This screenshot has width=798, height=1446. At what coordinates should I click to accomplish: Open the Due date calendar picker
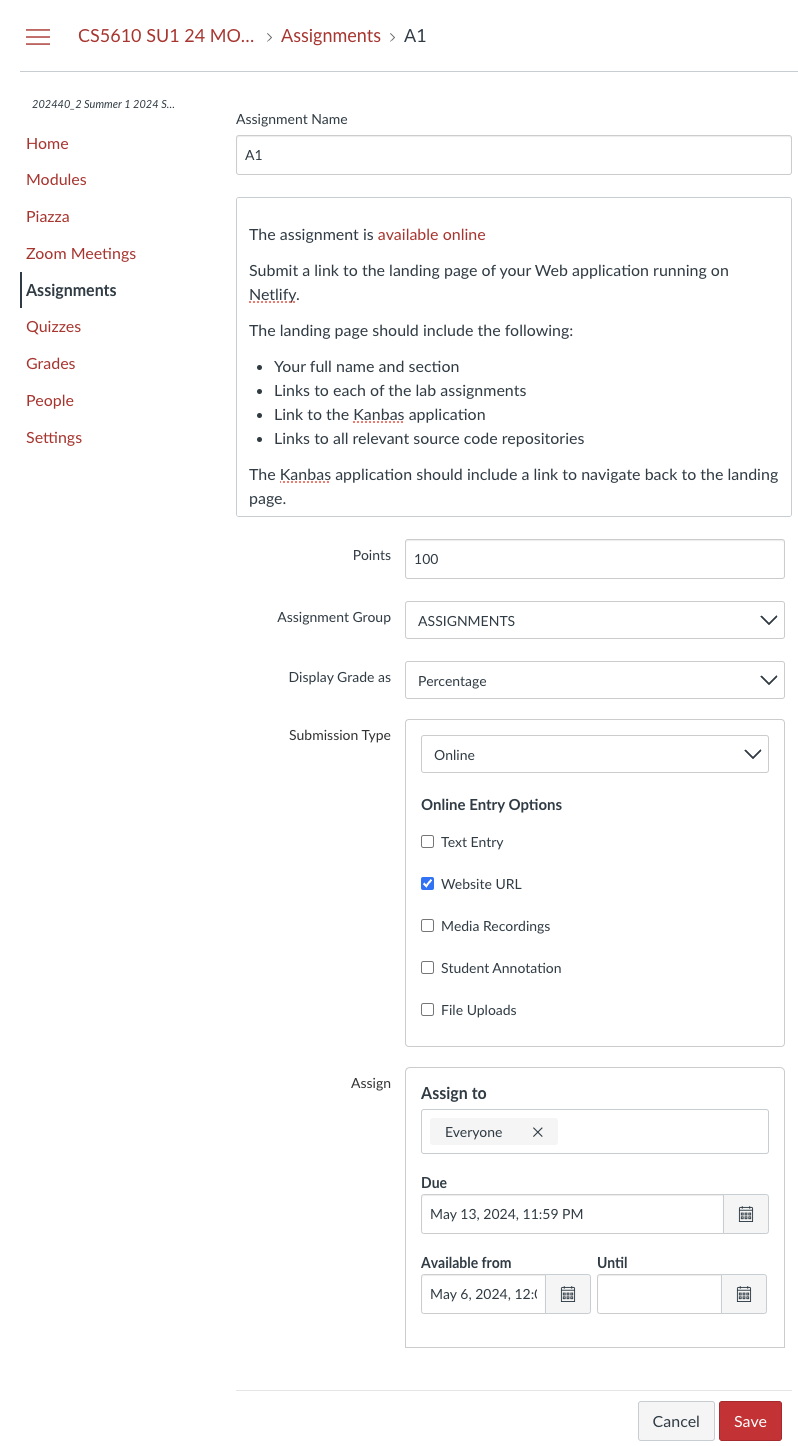click(745, 1214)
